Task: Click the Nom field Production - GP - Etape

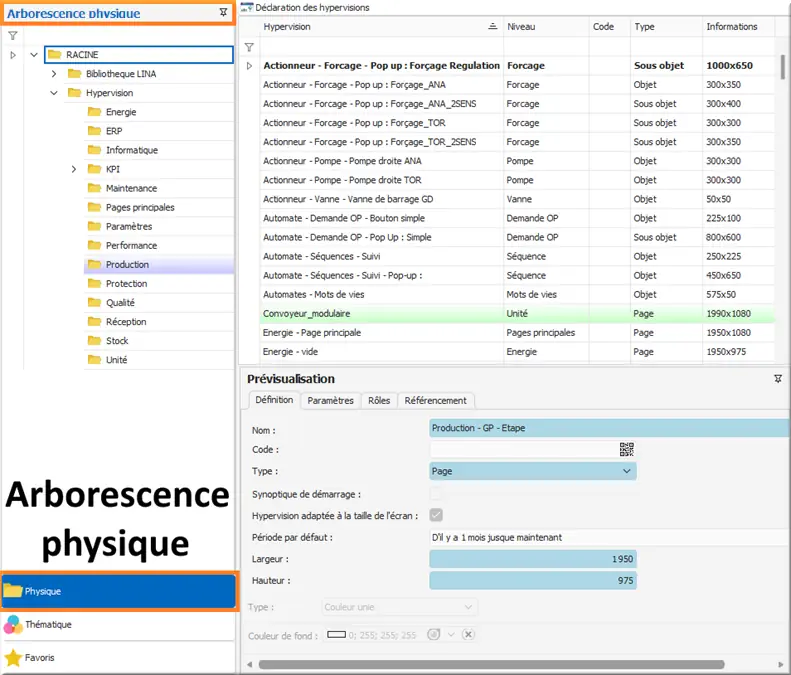Action: click(x=609, y=428)
